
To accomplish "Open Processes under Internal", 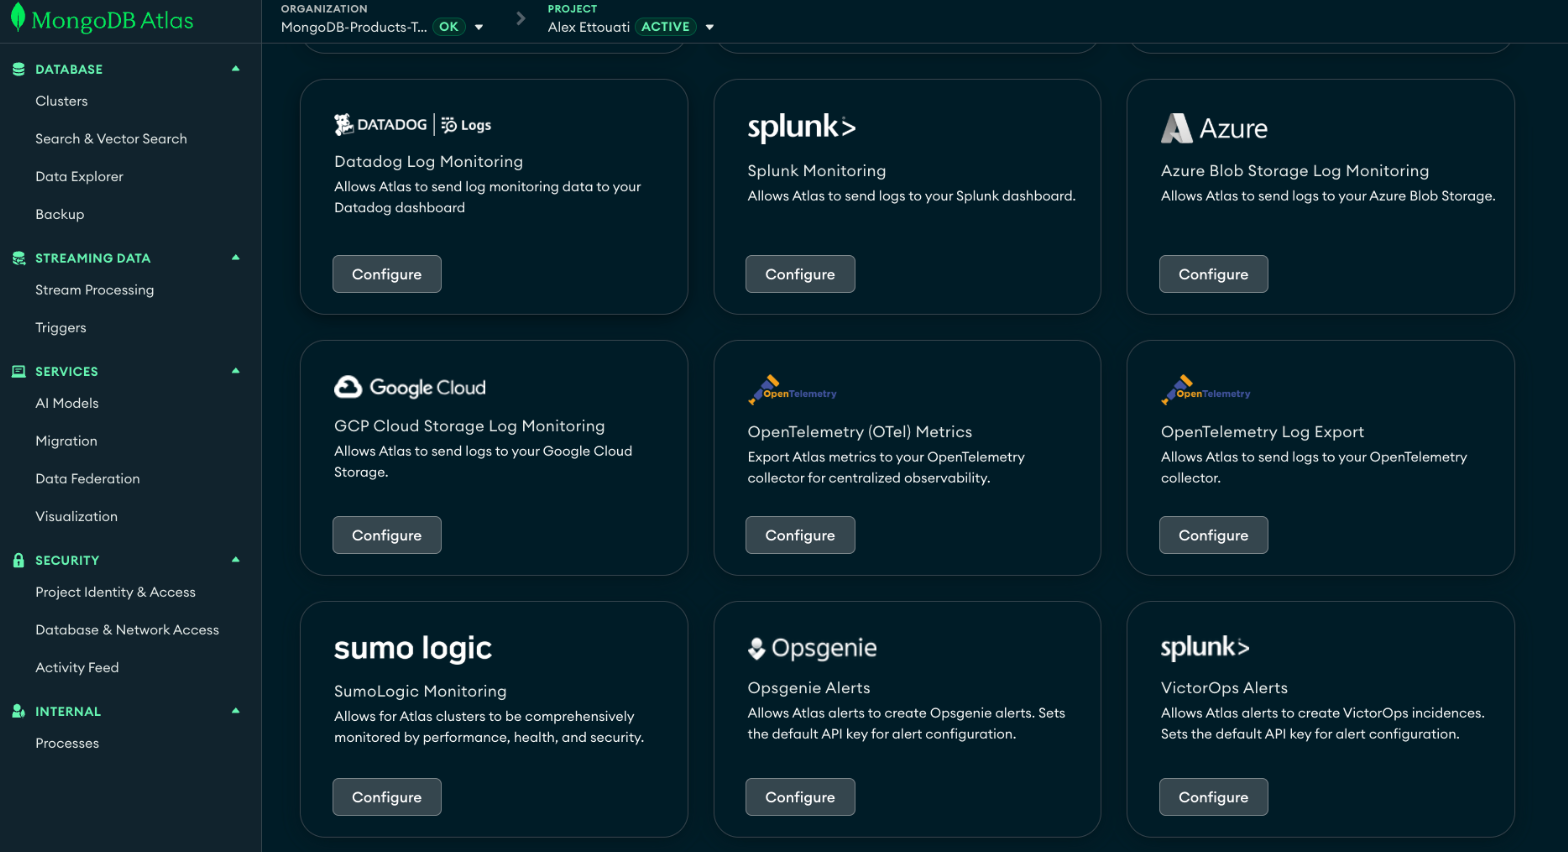I will [67, 743].
